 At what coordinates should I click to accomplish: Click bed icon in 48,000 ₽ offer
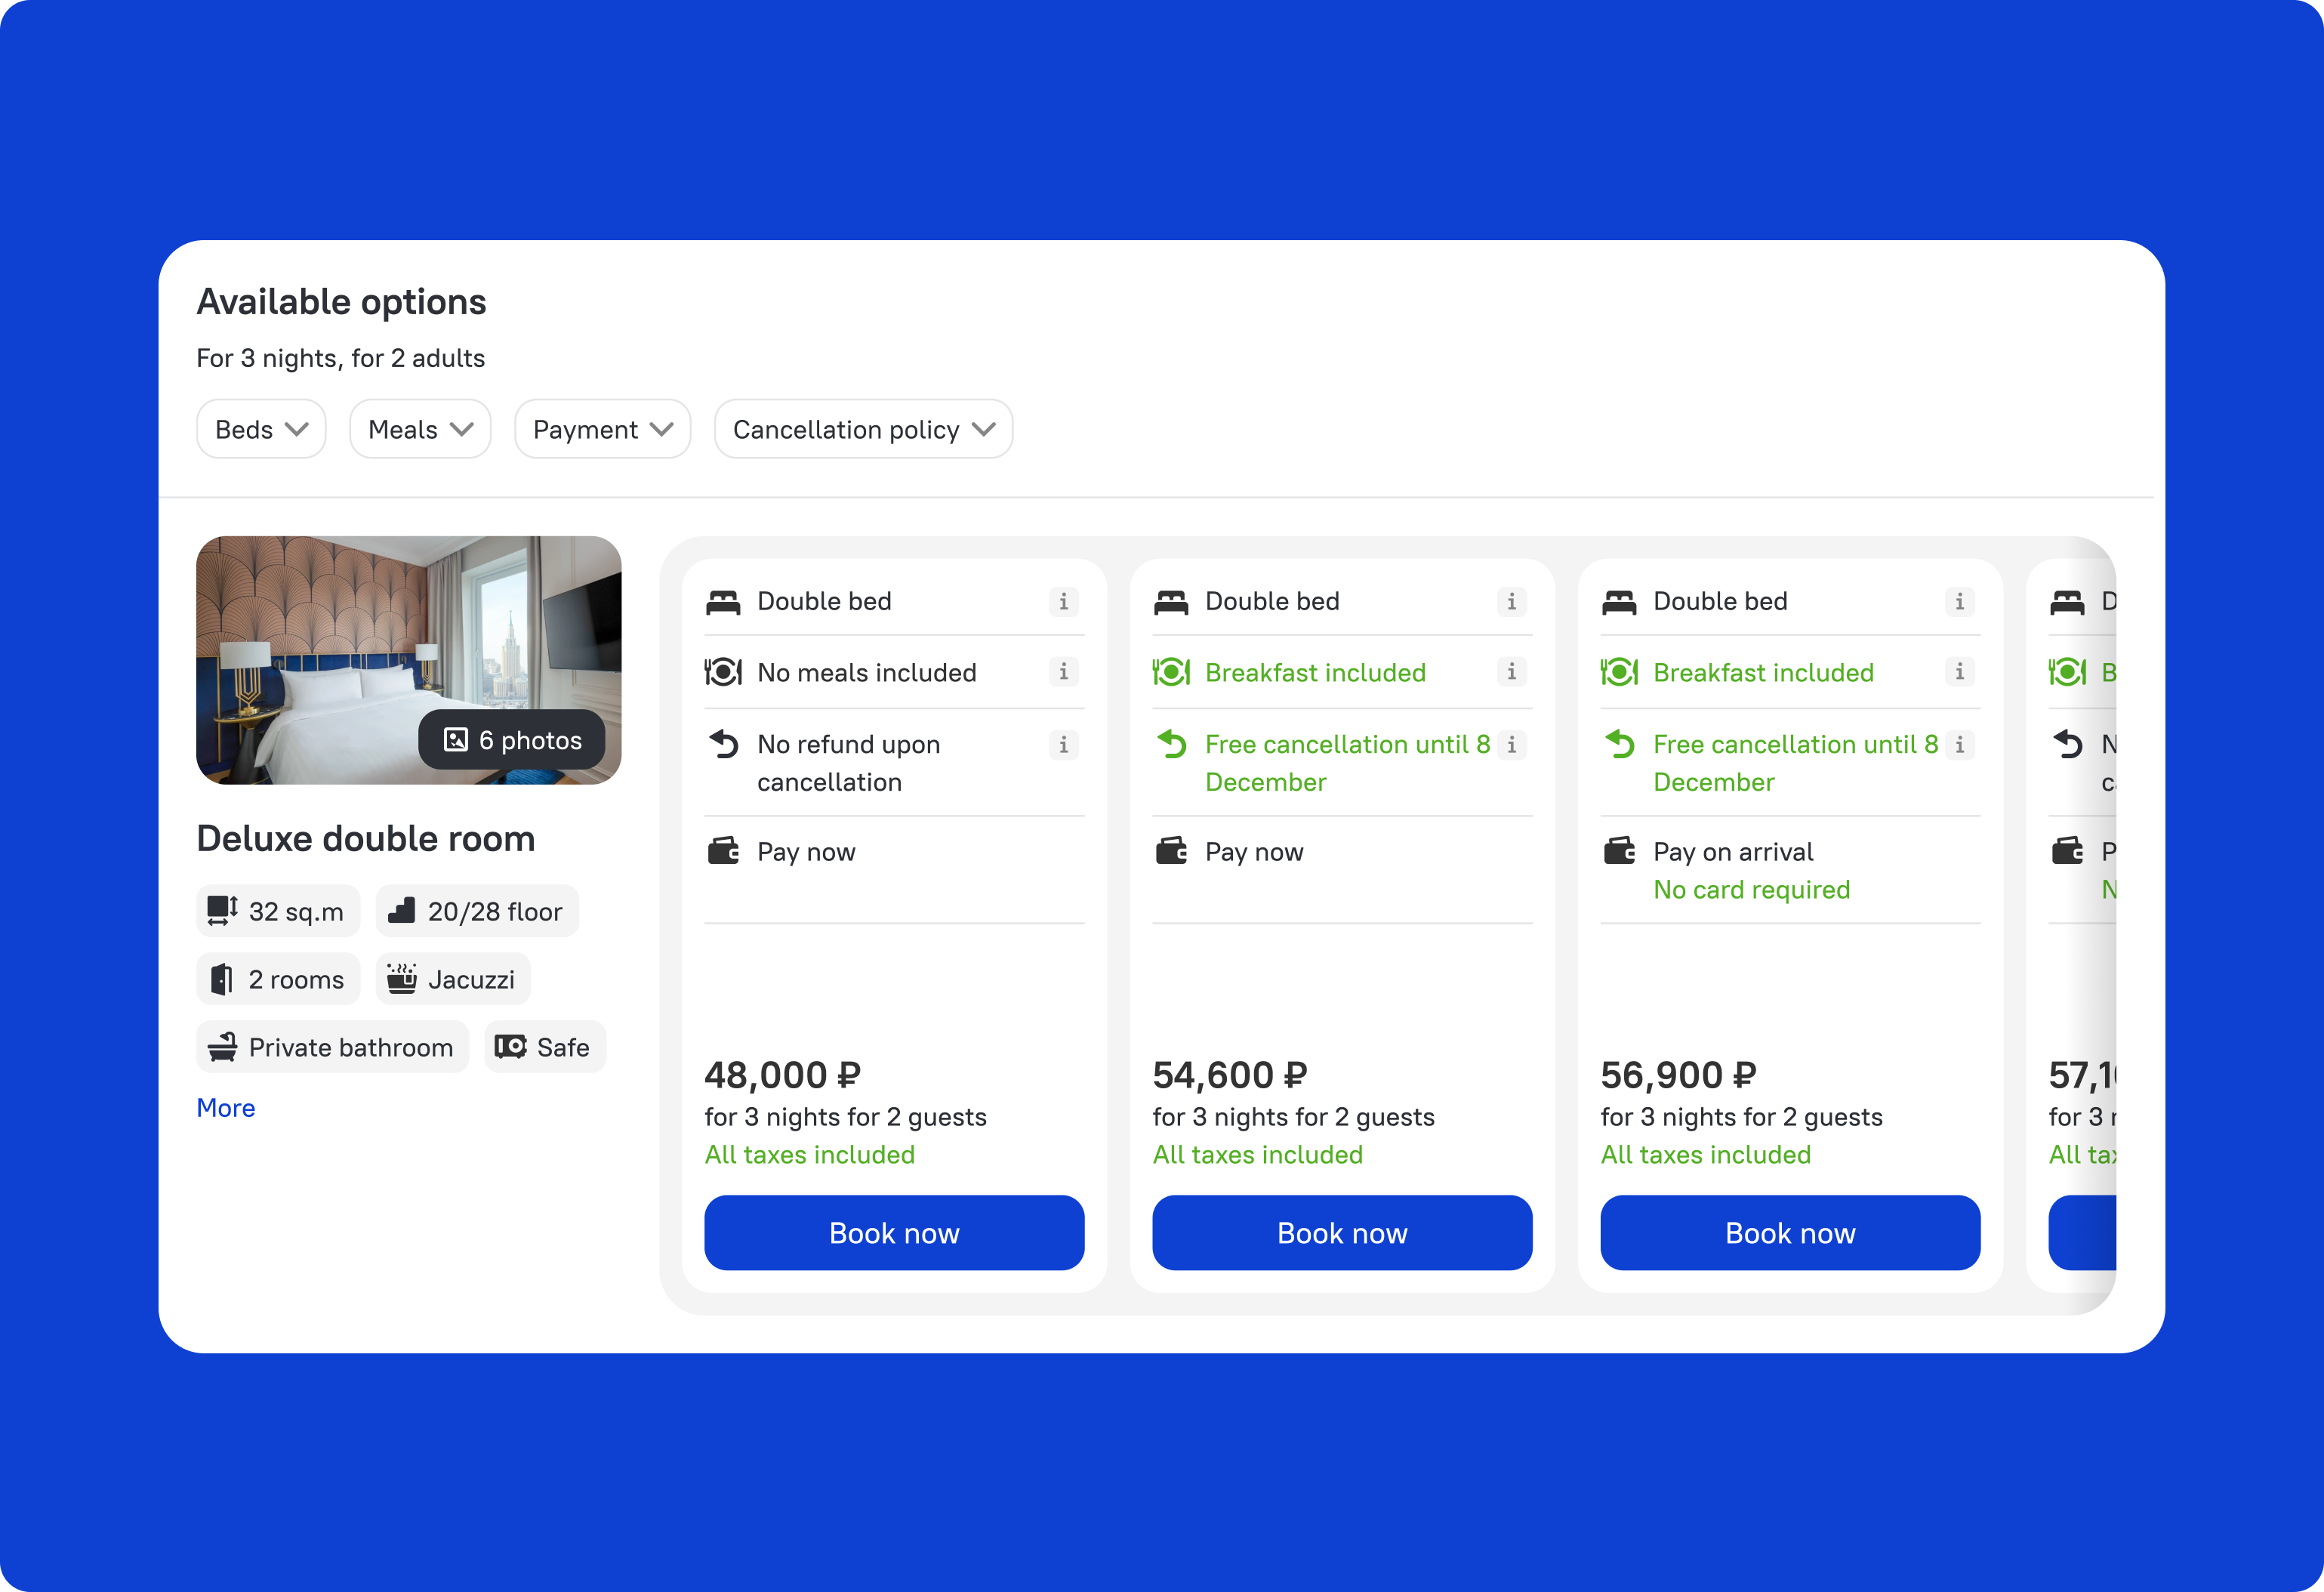(723, 602)
